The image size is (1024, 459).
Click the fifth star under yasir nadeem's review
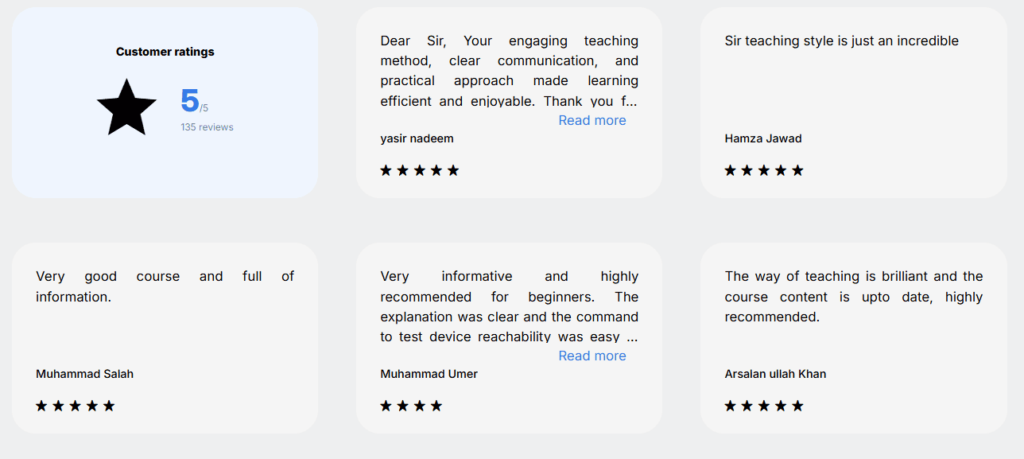coord(453,170)
